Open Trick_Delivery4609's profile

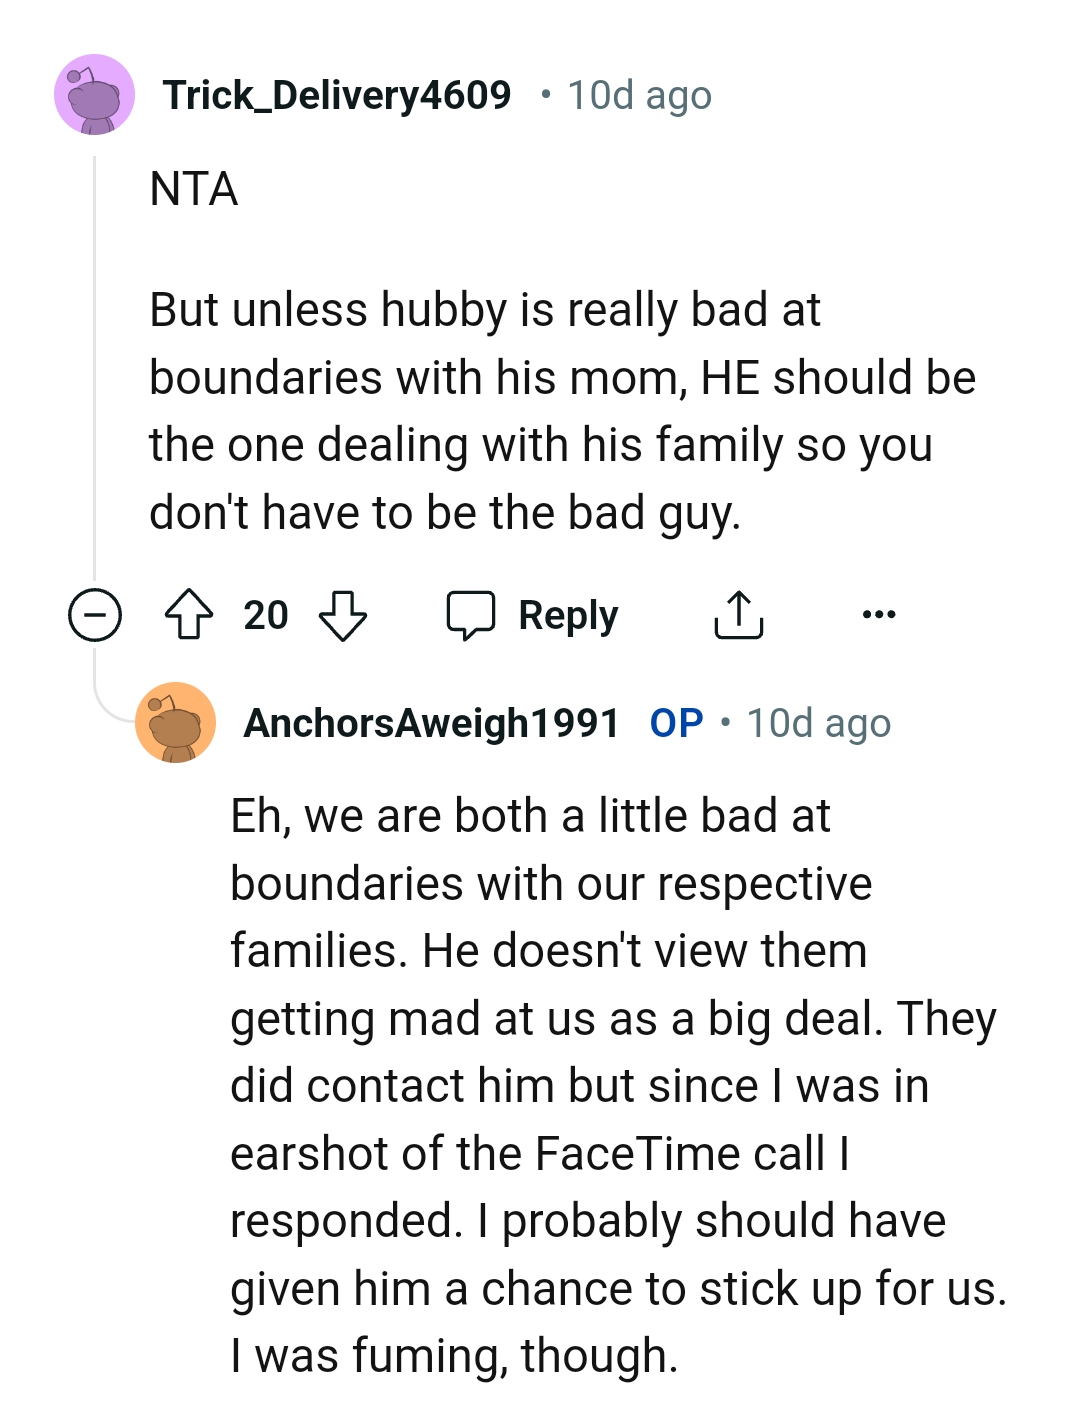point(337,95)
